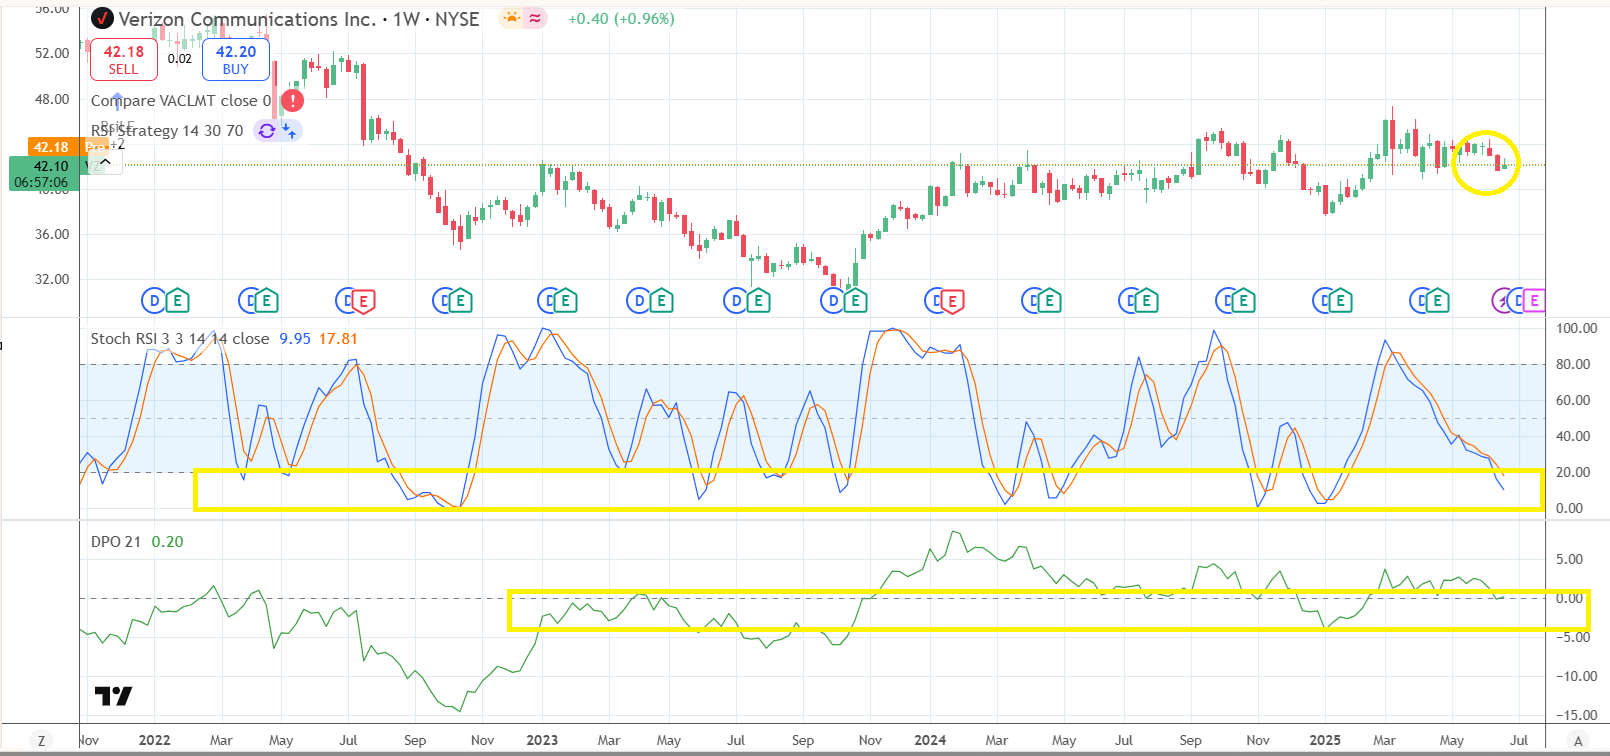Open the red exclamation error icon on Compare VACLMT
The height and width of the screenshot is (756, 1610).
coord(292,100)
